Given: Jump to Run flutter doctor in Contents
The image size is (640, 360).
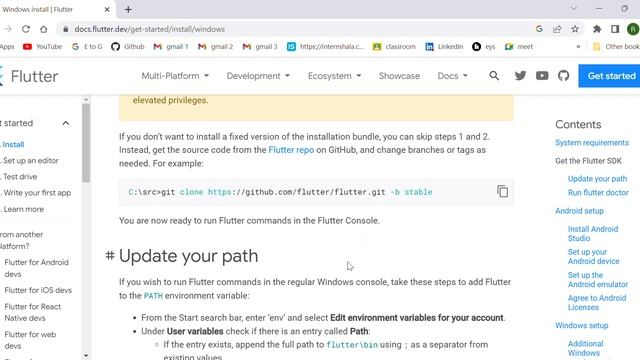Looking at the screenshot, I should click(x=598, y=193).
